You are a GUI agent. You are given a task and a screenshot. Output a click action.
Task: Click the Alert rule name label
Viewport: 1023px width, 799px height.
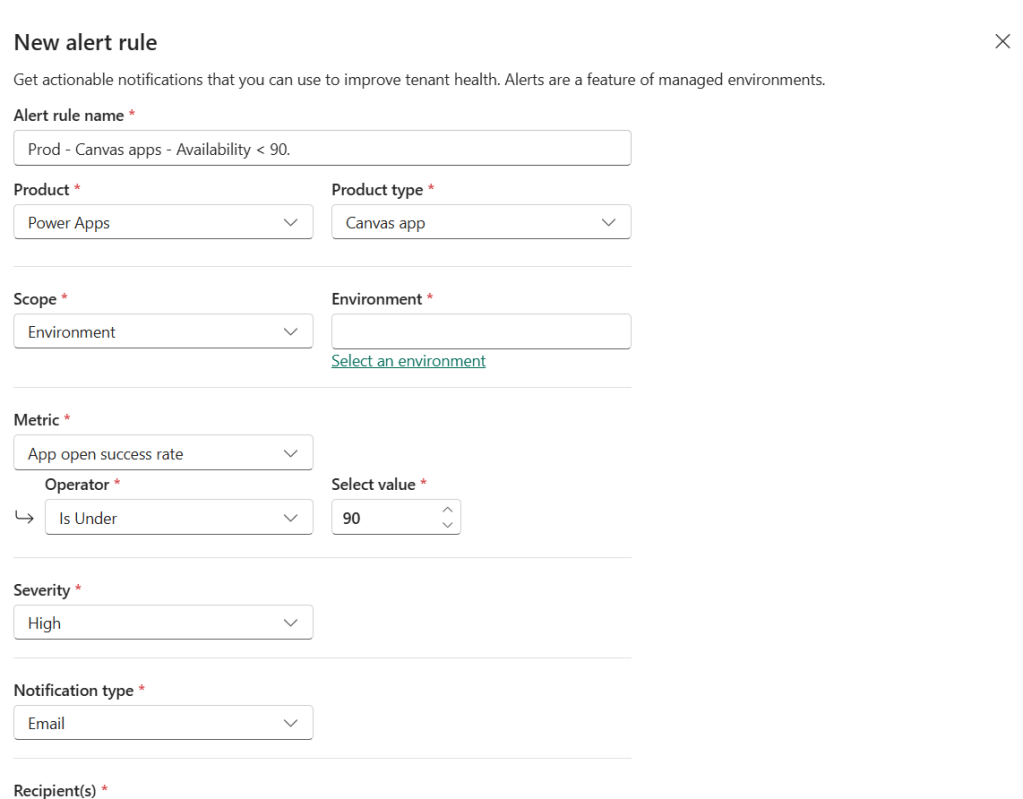(68, 116)
